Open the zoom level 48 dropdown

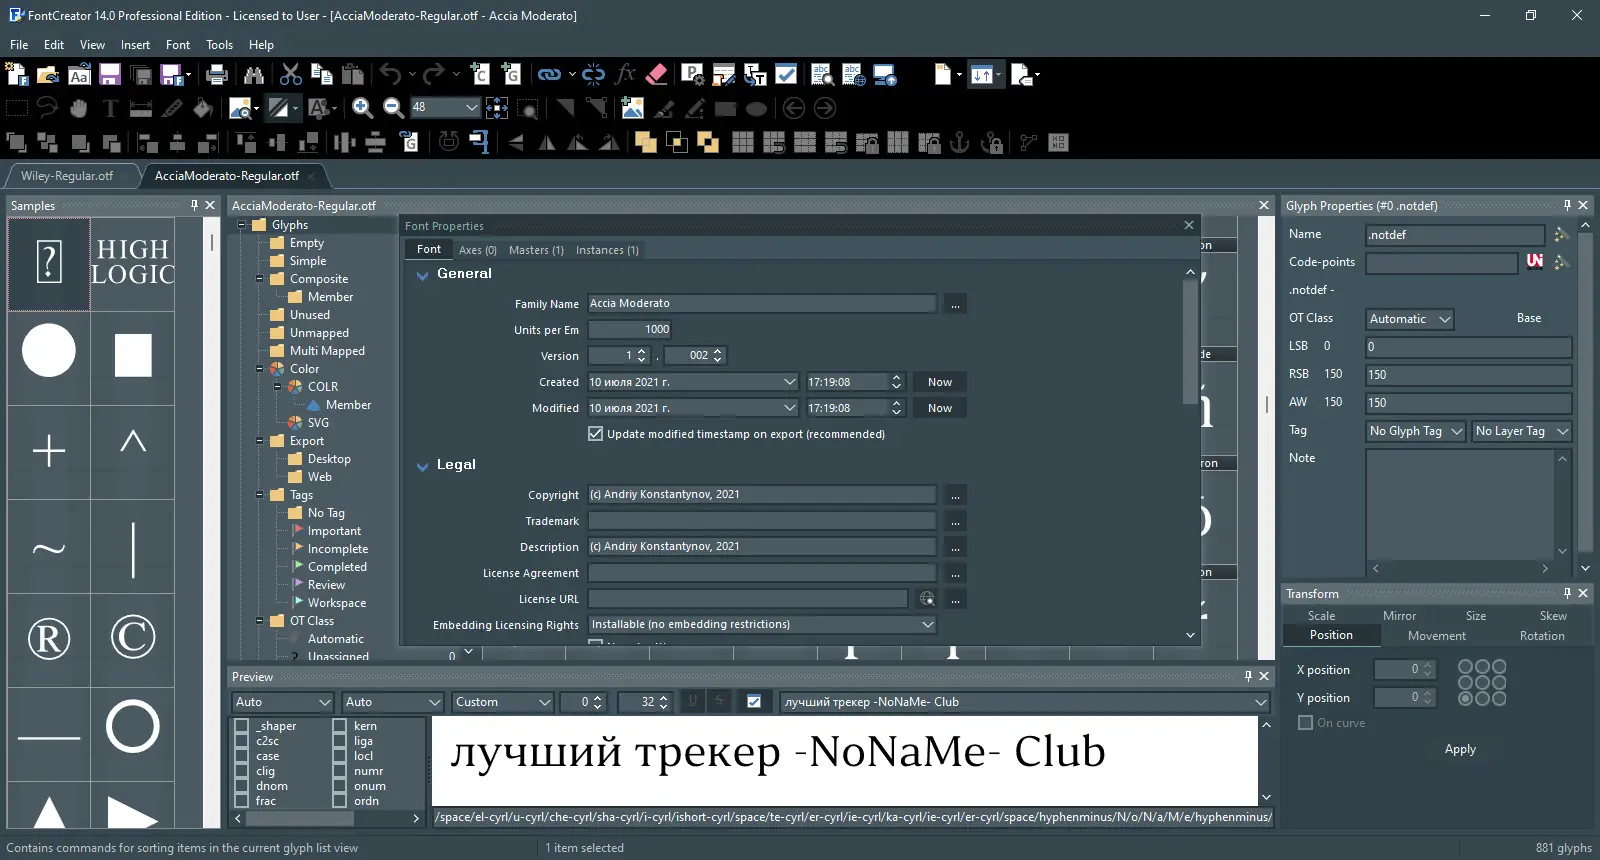[x=472, y=107]
